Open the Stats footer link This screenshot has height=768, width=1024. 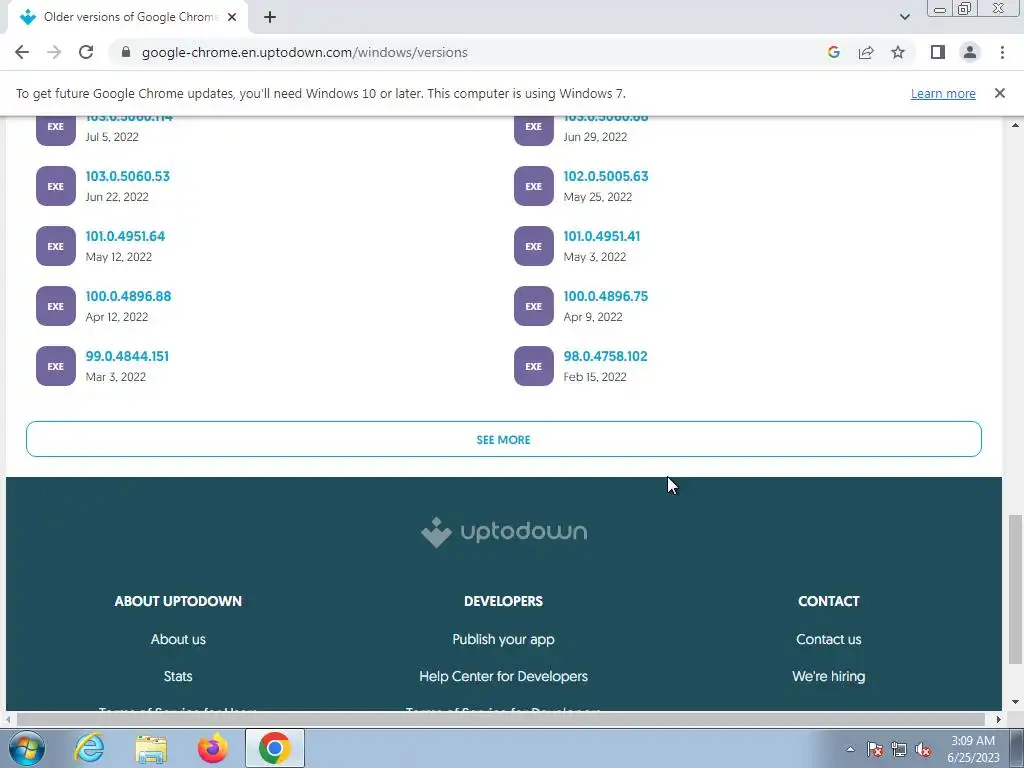[178, 676]
